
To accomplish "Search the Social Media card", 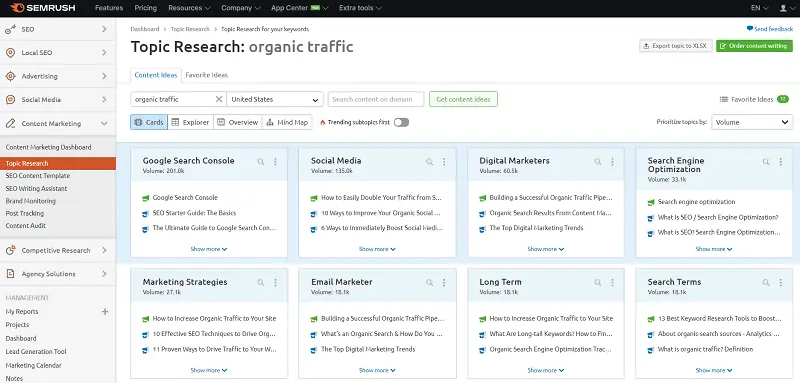I will 429,162.
